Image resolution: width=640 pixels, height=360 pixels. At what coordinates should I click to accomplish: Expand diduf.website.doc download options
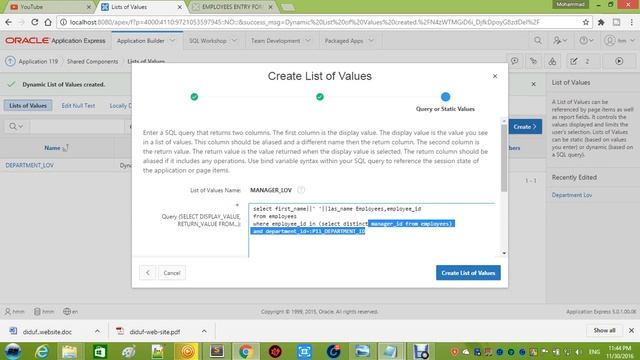[x=97, y=331]
